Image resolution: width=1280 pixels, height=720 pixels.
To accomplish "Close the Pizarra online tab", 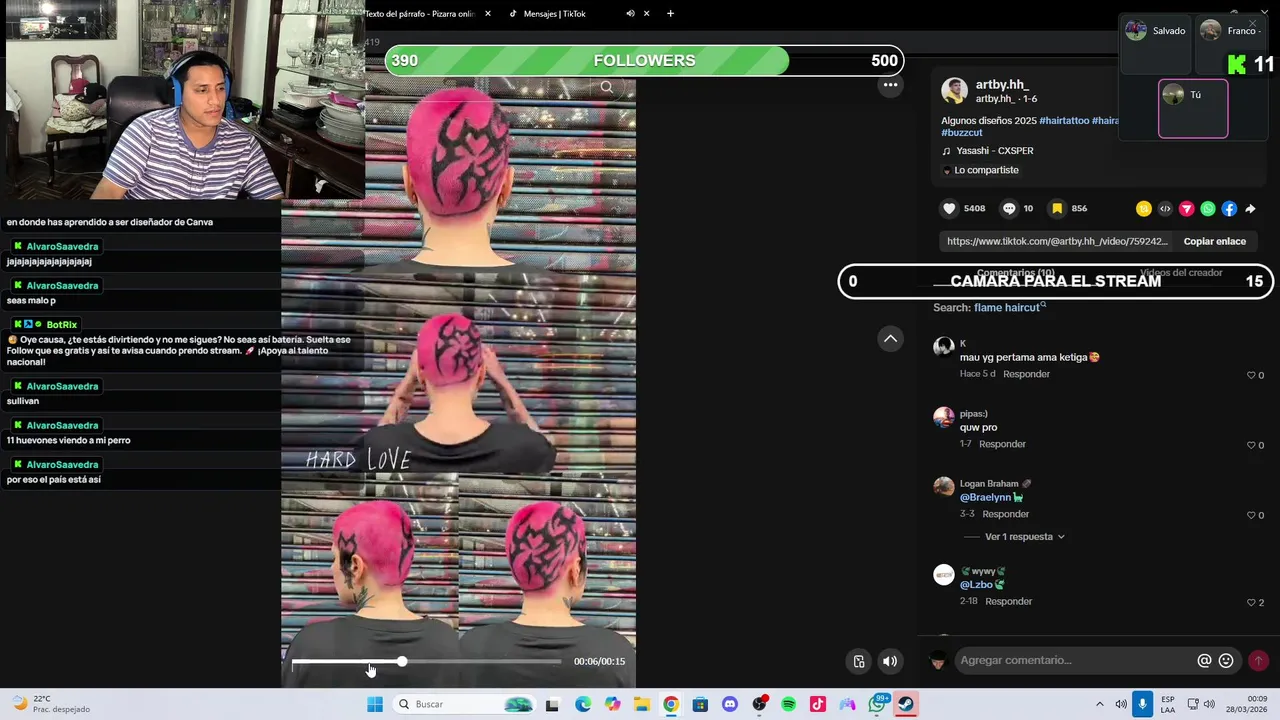I will coord(488,14).
